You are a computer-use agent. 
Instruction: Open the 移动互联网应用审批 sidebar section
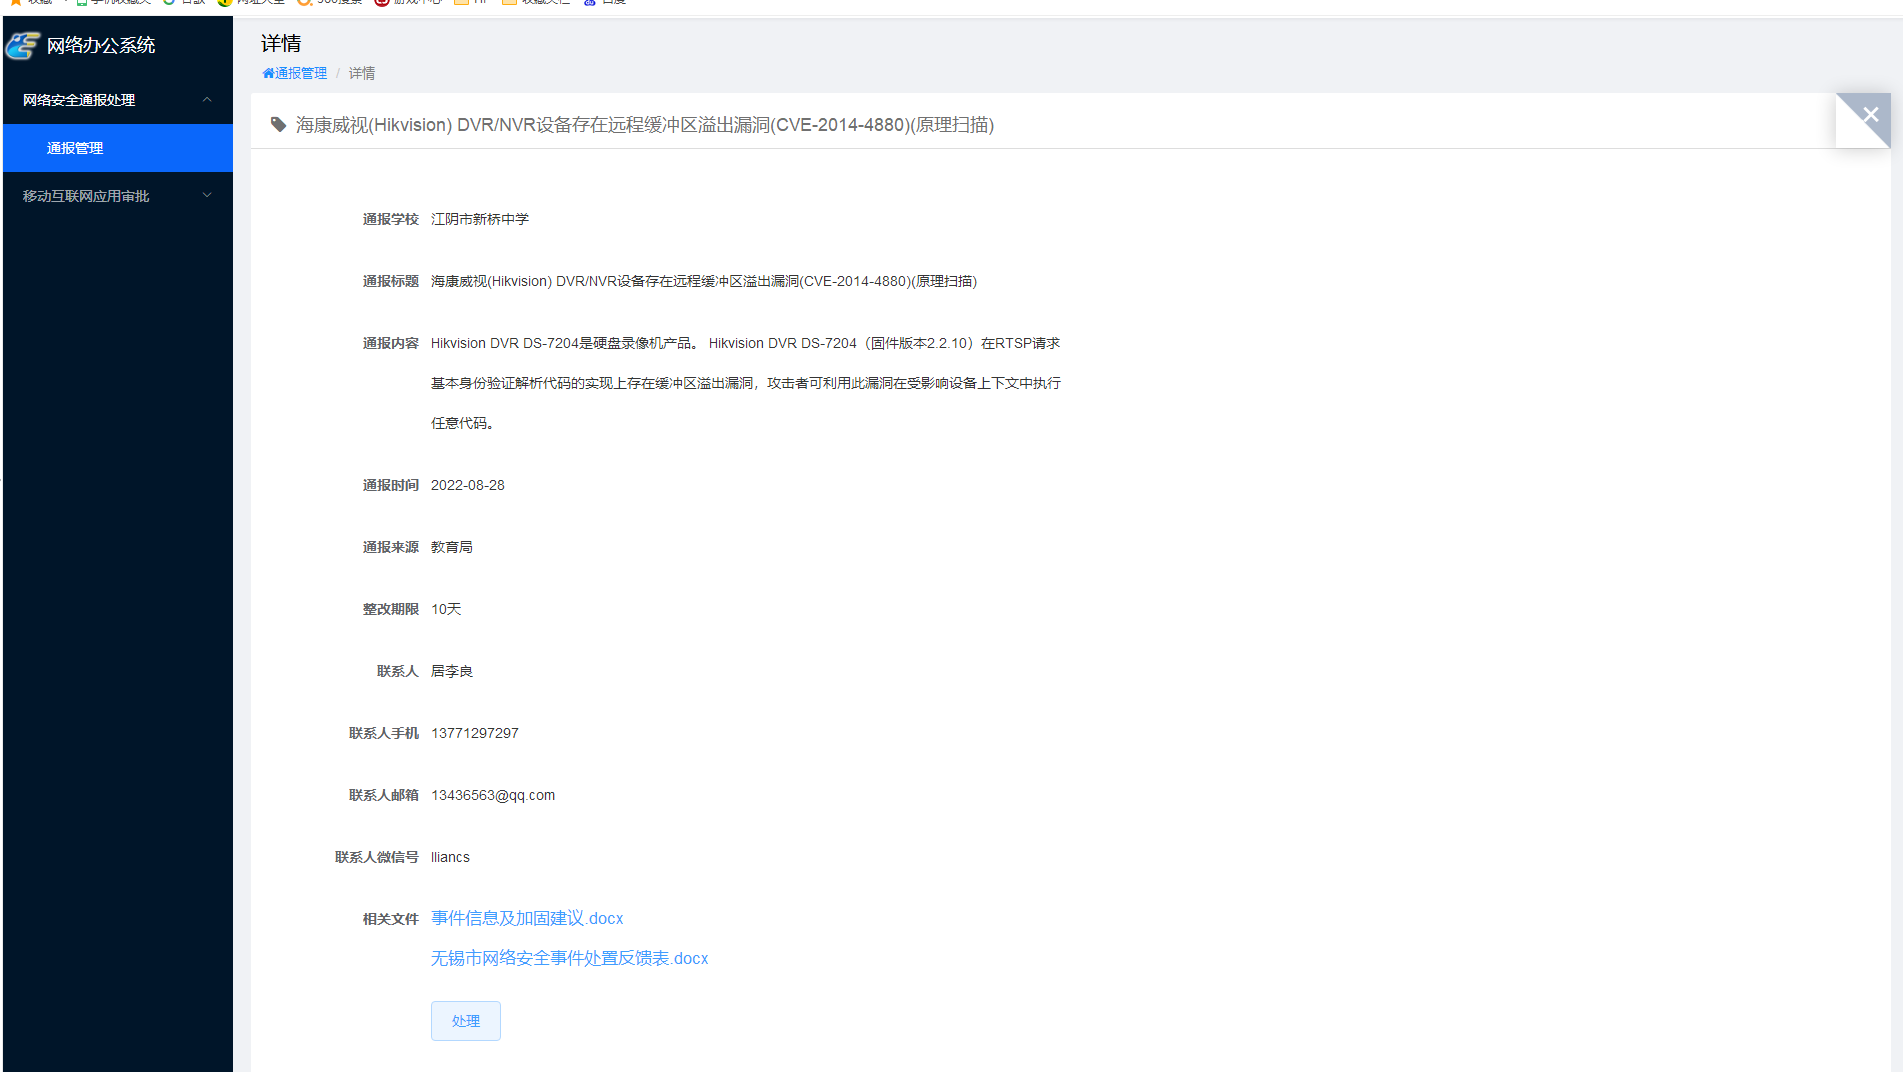click(118, 196)
